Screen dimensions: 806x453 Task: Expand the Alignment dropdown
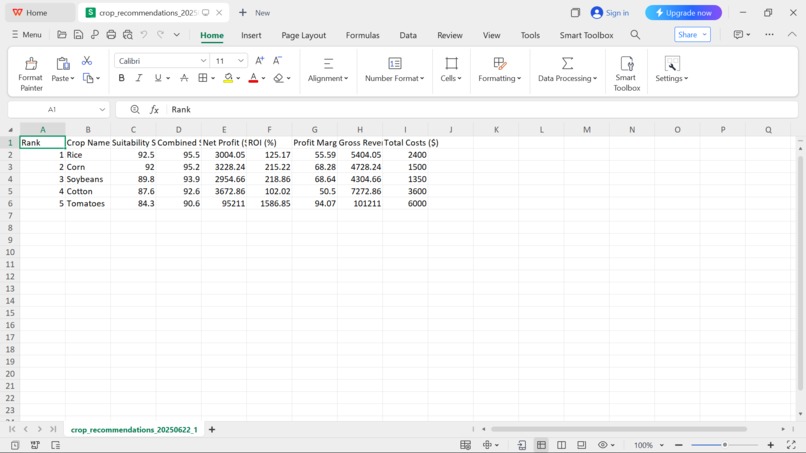pyautogui.click(x=328, y=78)
